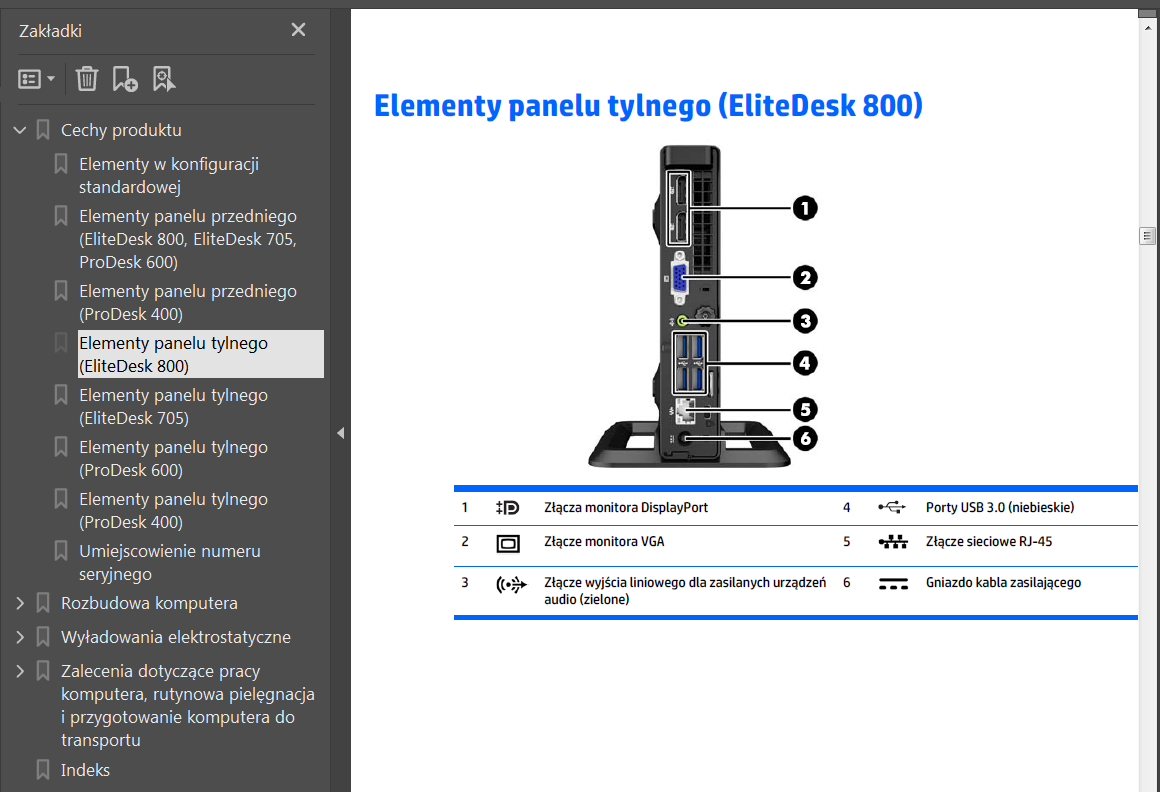This screenshot has width=1160, height=792.
Task: Click the heading Elementy panelu tylnego (EliteDesk 800)
Action: coord(648,106)
